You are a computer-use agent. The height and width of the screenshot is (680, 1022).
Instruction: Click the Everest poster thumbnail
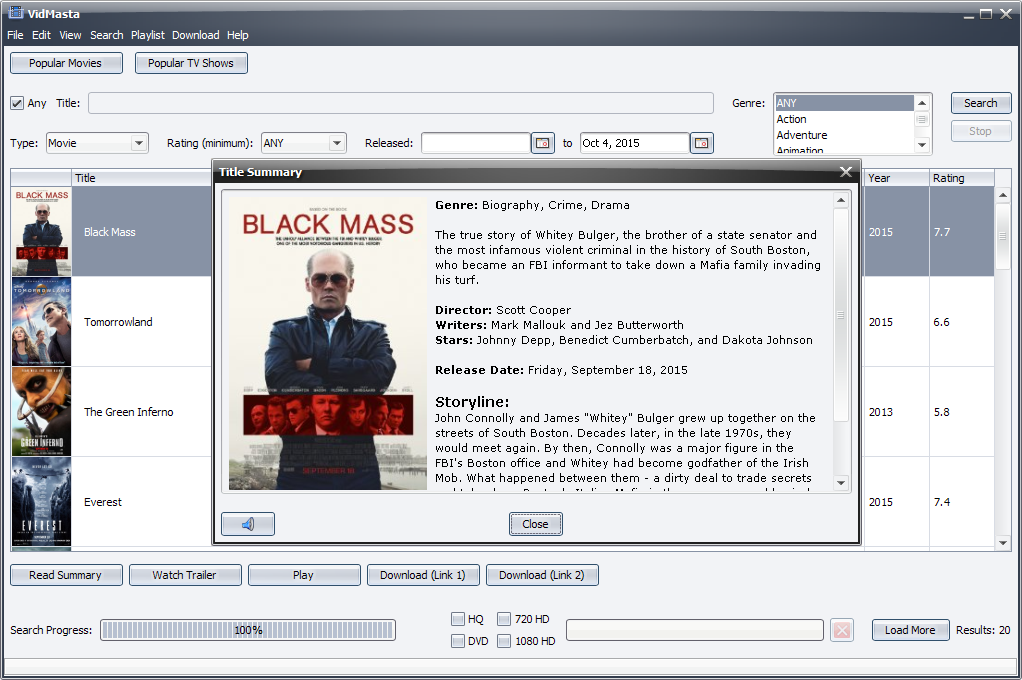(42, 501)
